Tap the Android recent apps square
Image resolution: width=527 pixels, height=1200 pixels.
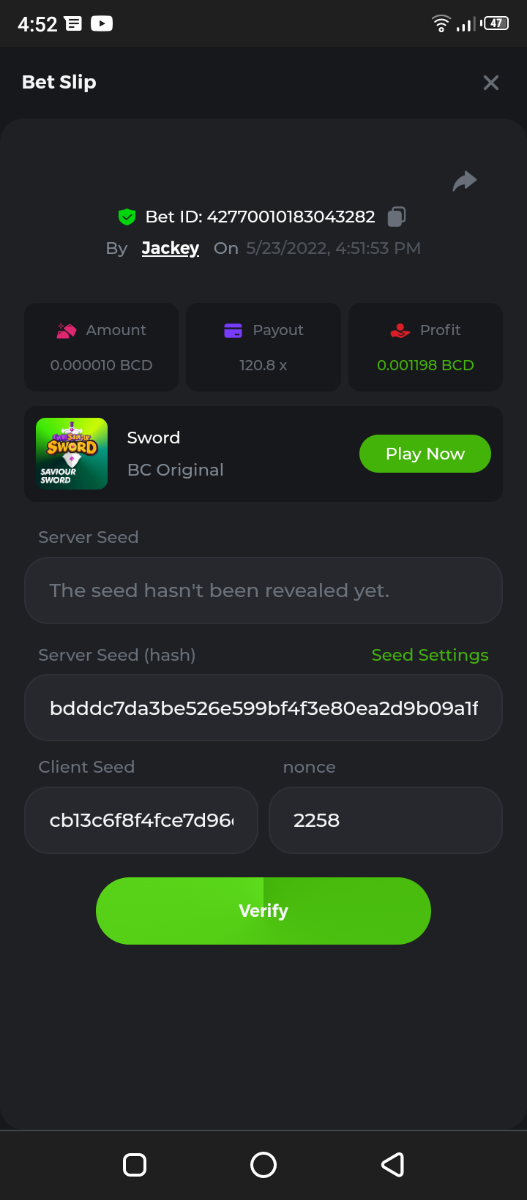point(134,1164)
